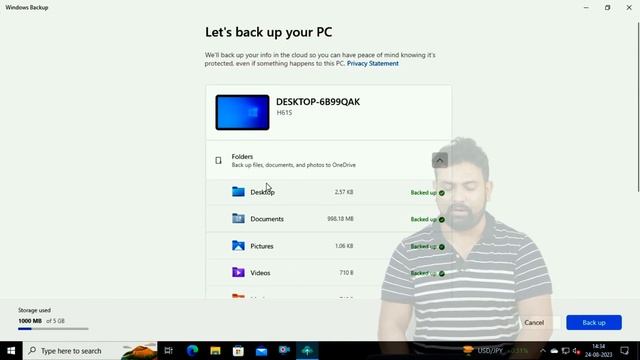This screenshot has height=360, width=640.
Task: Collapse the Folders section chevron
Action: click(x=440, y=160)
